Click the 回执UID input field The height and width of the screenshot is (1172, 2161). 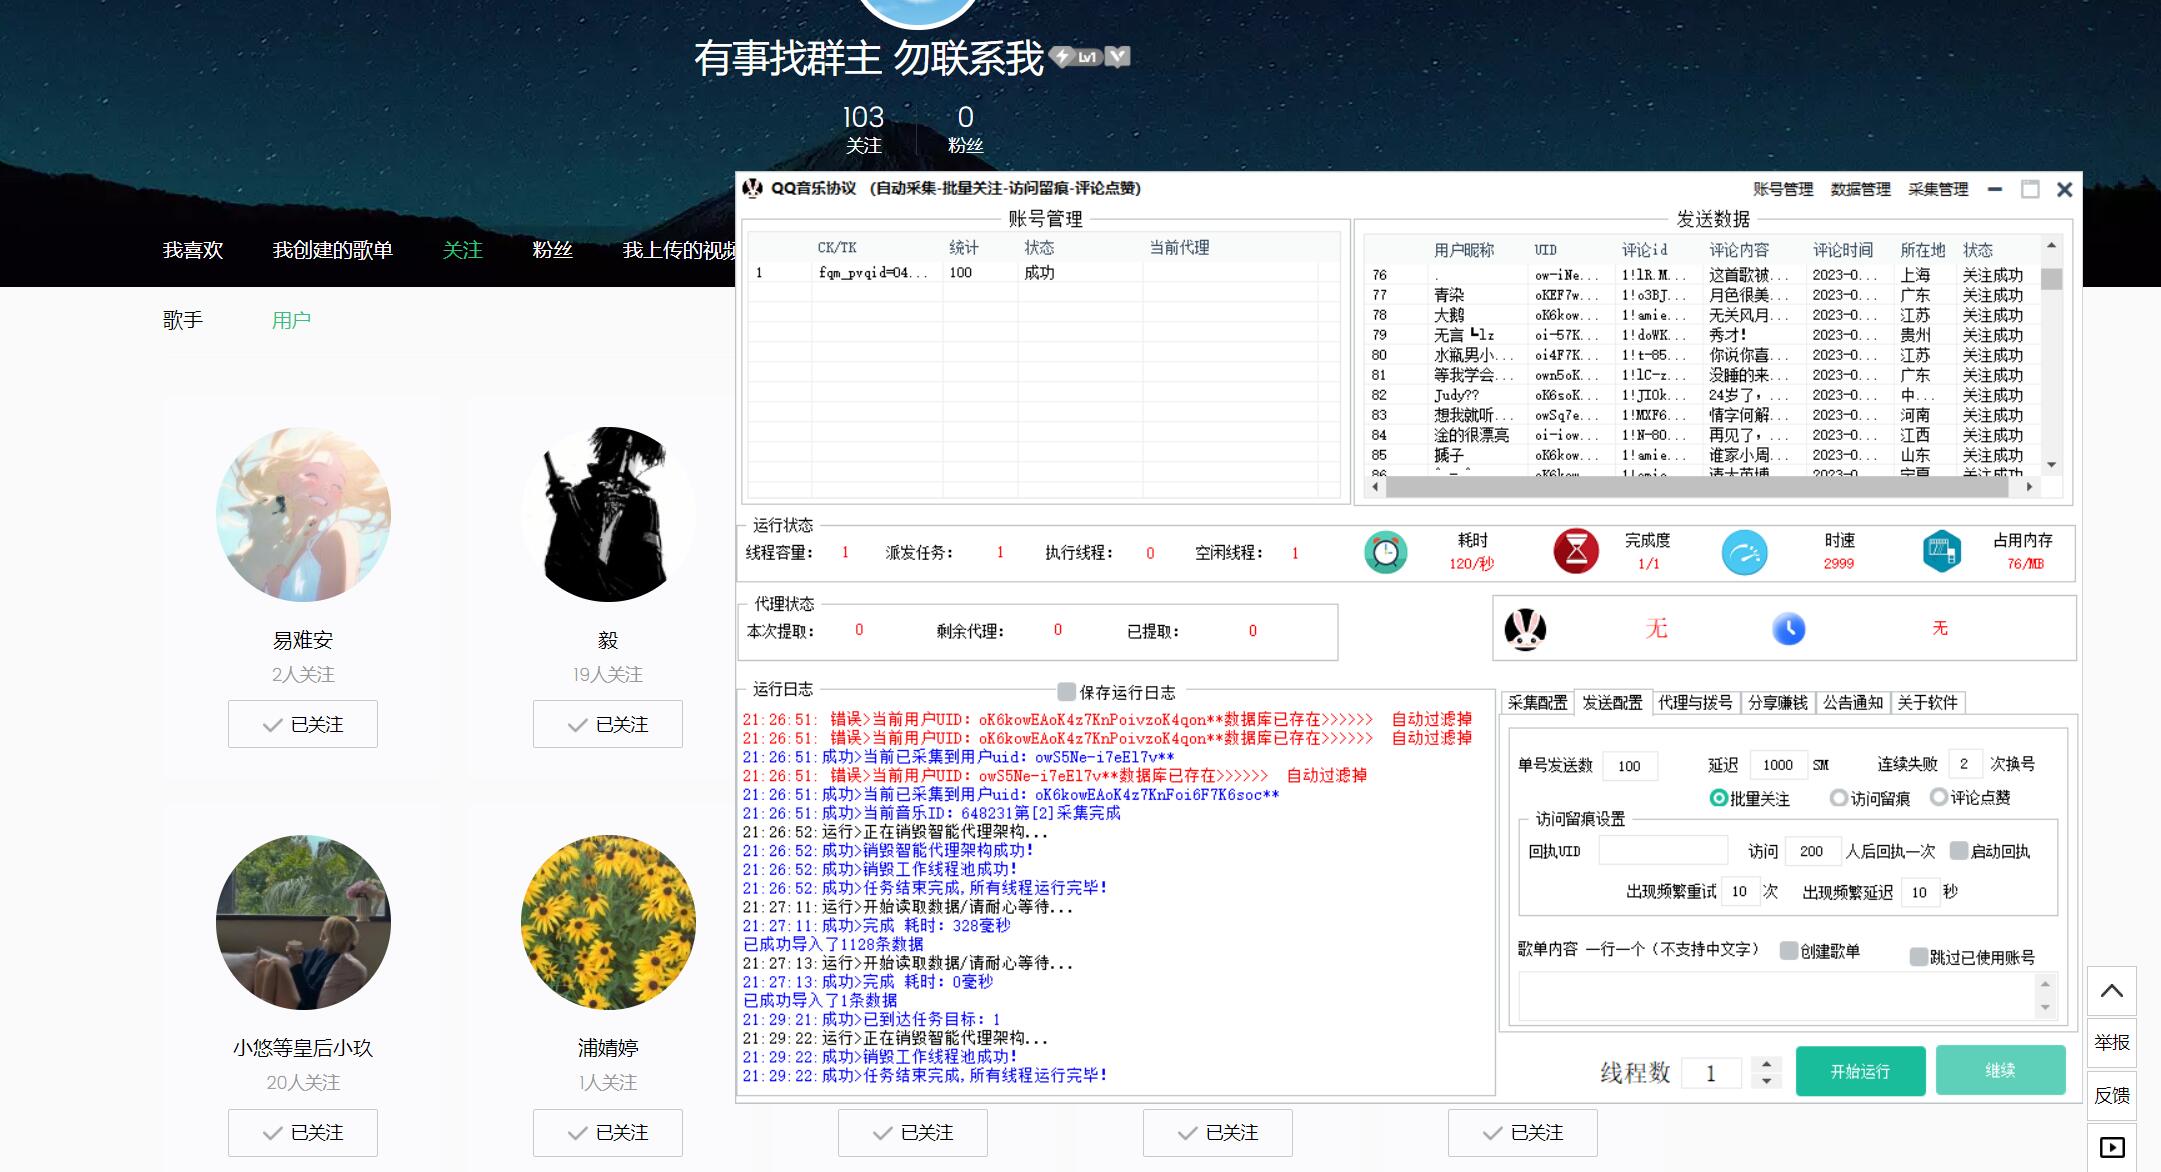[1662, 851]
